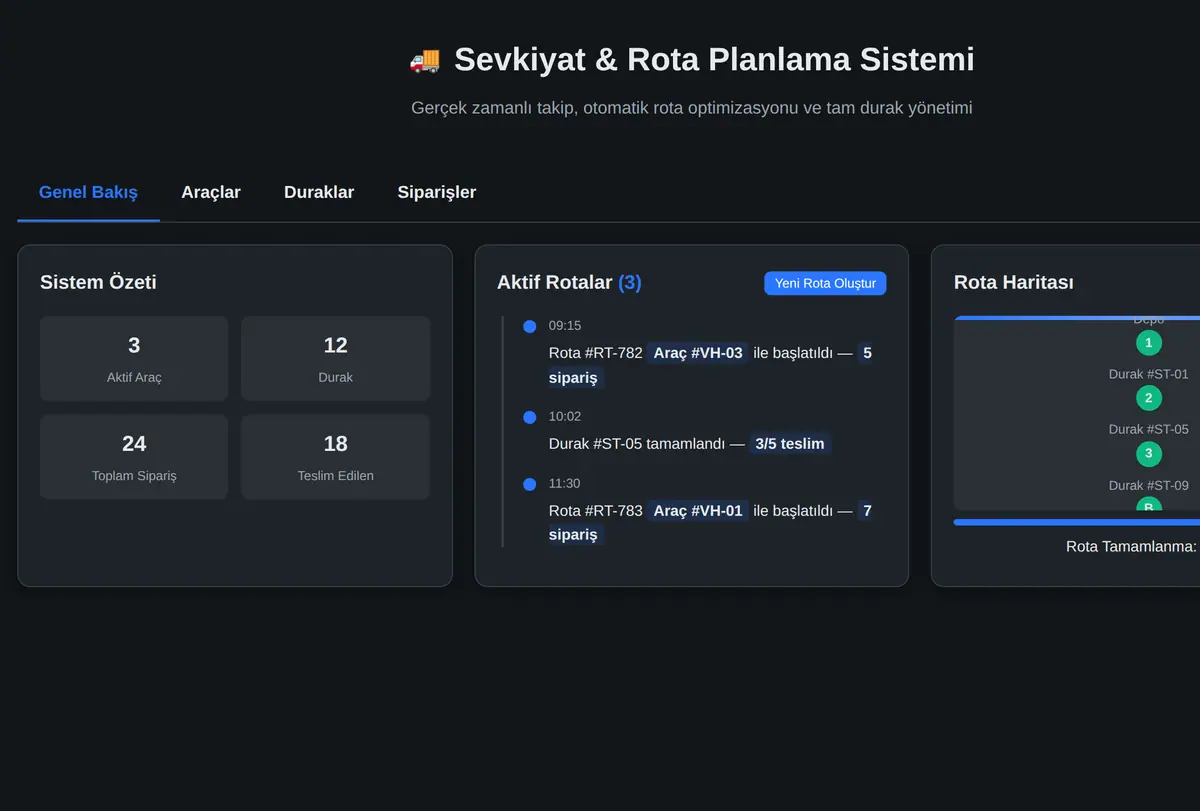This screenshot has width=1200, height=811.
Task: Click the Sistem Özeti heading
Action: tap(98, 283)
